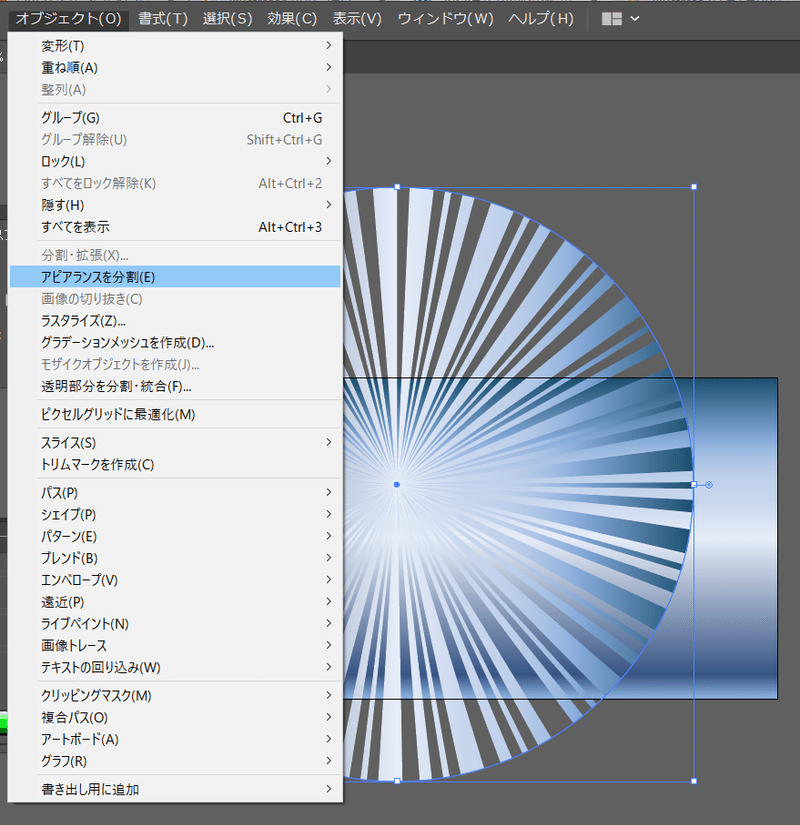Select アピアランスを分割(E)
The width and height of the screenshot is (800, 825).
point(175,277)
